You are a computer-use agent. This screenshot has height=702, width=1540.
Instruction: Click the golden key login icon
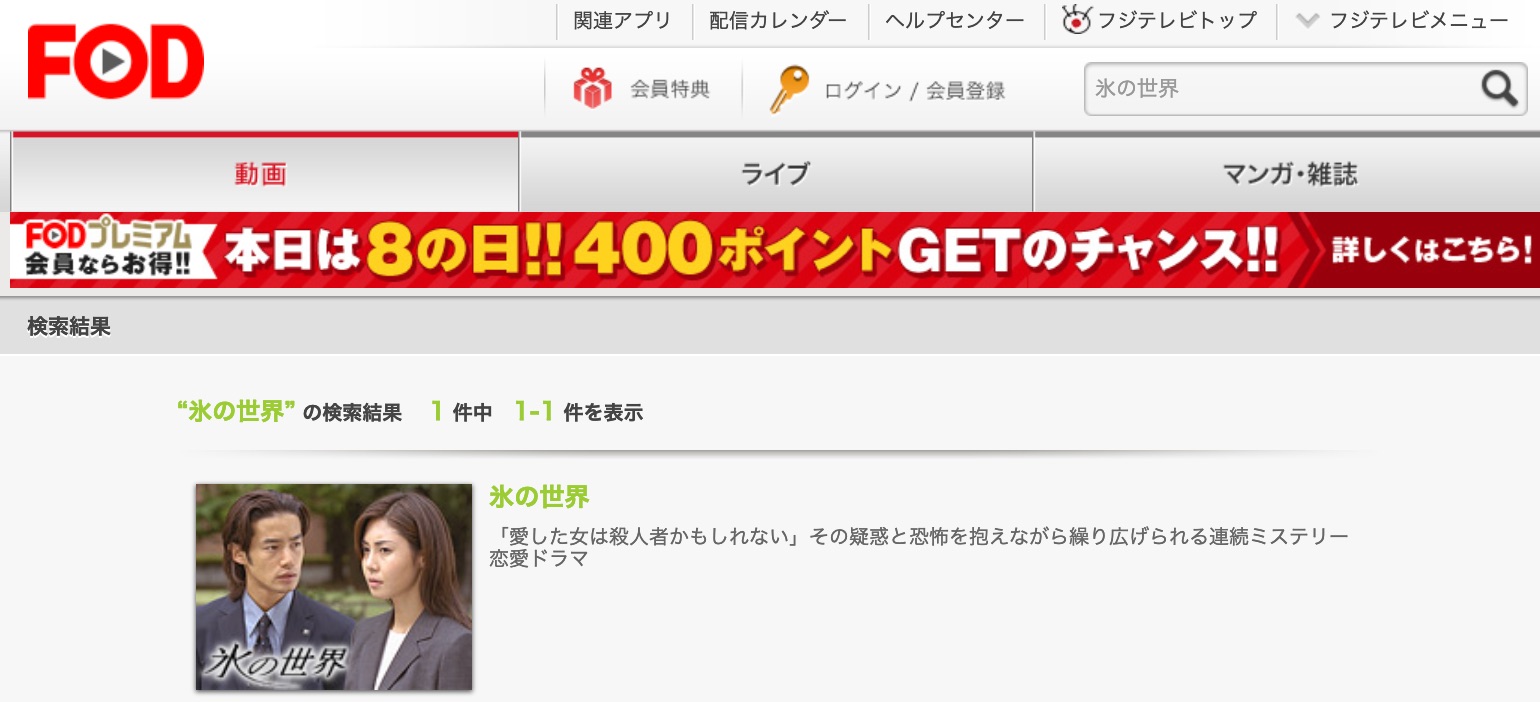(x=788, y=89)
